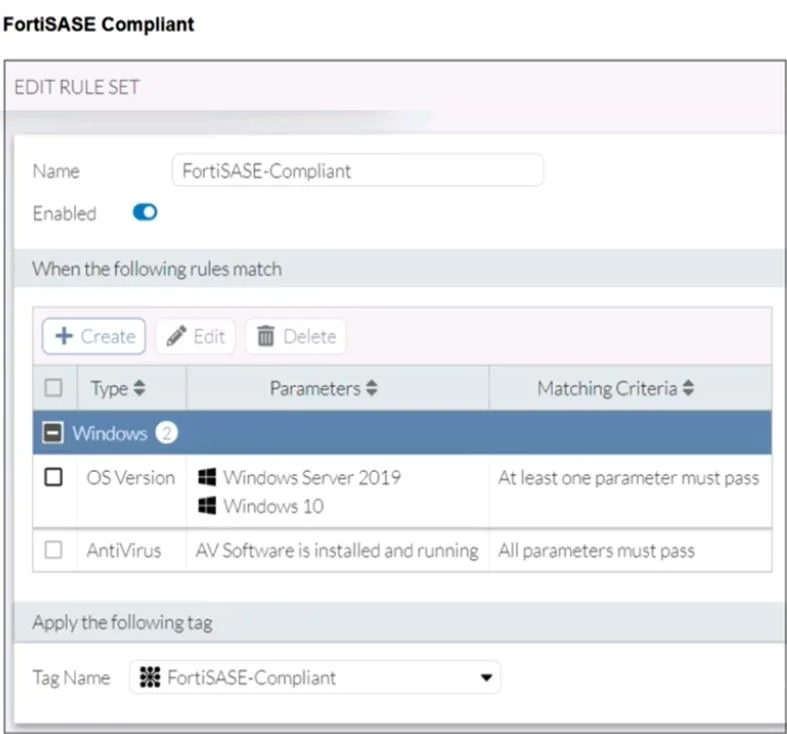Click the plus icon on Create
Screen dimensions: 787x734
64,336
